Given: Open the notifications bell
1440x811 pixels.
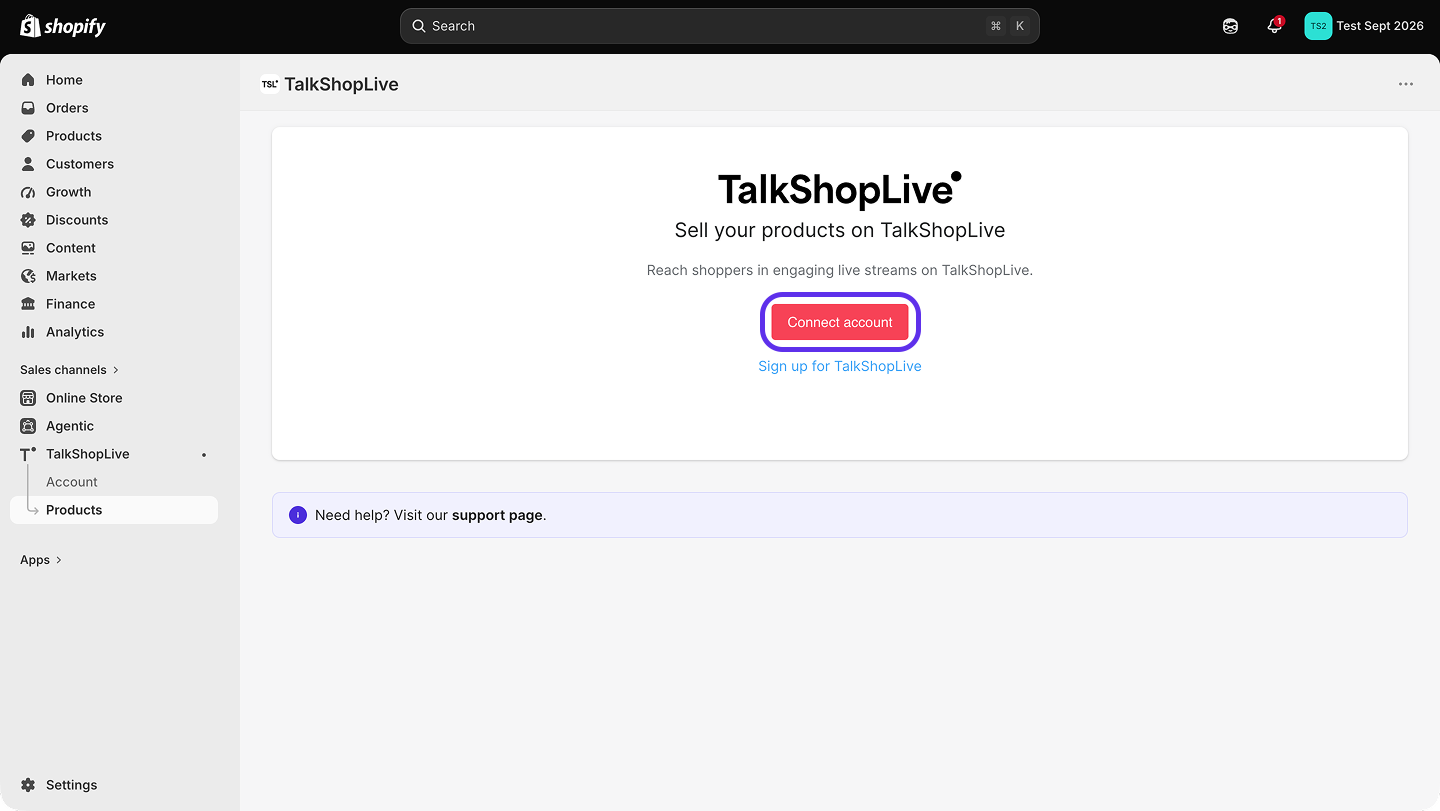Looking at the screenshot, I should pos(1274,26).
